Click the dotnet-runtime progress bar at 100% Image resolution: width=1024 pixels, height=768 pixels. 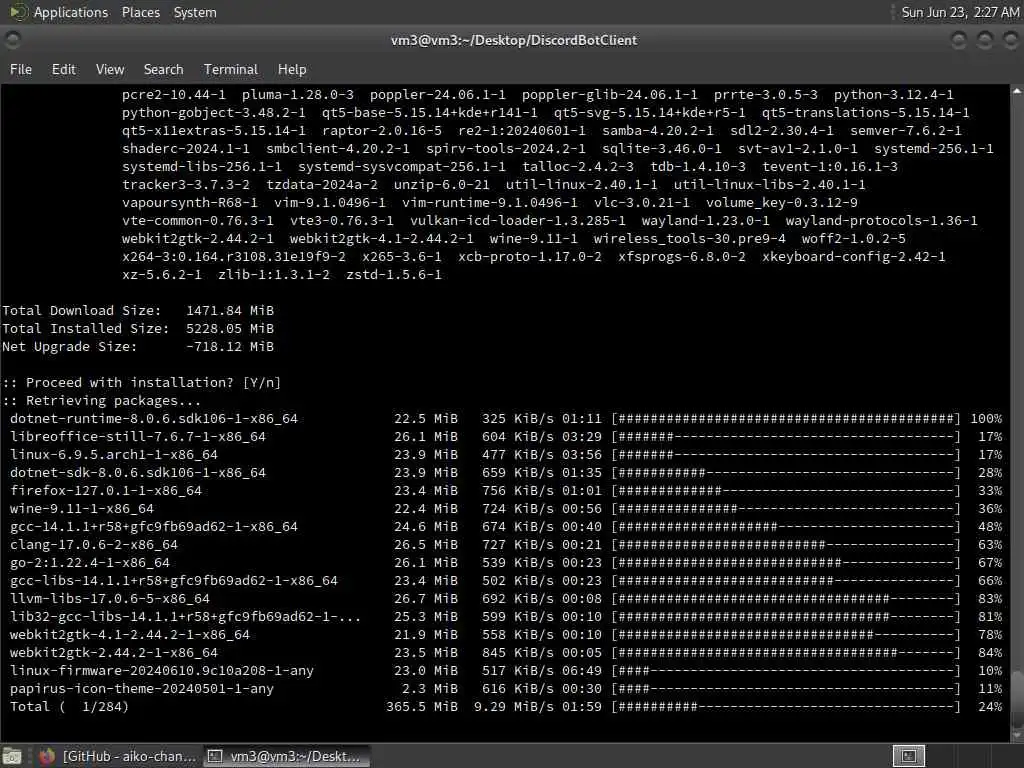pos(786,419)
